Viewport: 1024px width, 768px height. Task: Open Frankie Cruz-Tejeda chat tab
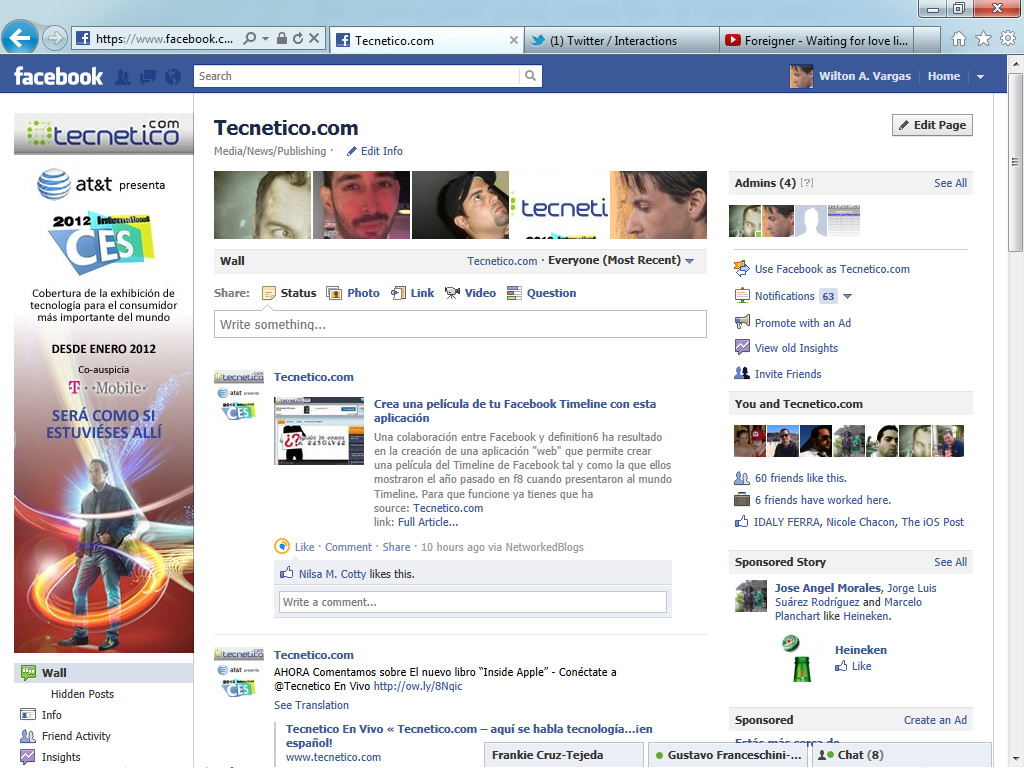pos(564,755)
